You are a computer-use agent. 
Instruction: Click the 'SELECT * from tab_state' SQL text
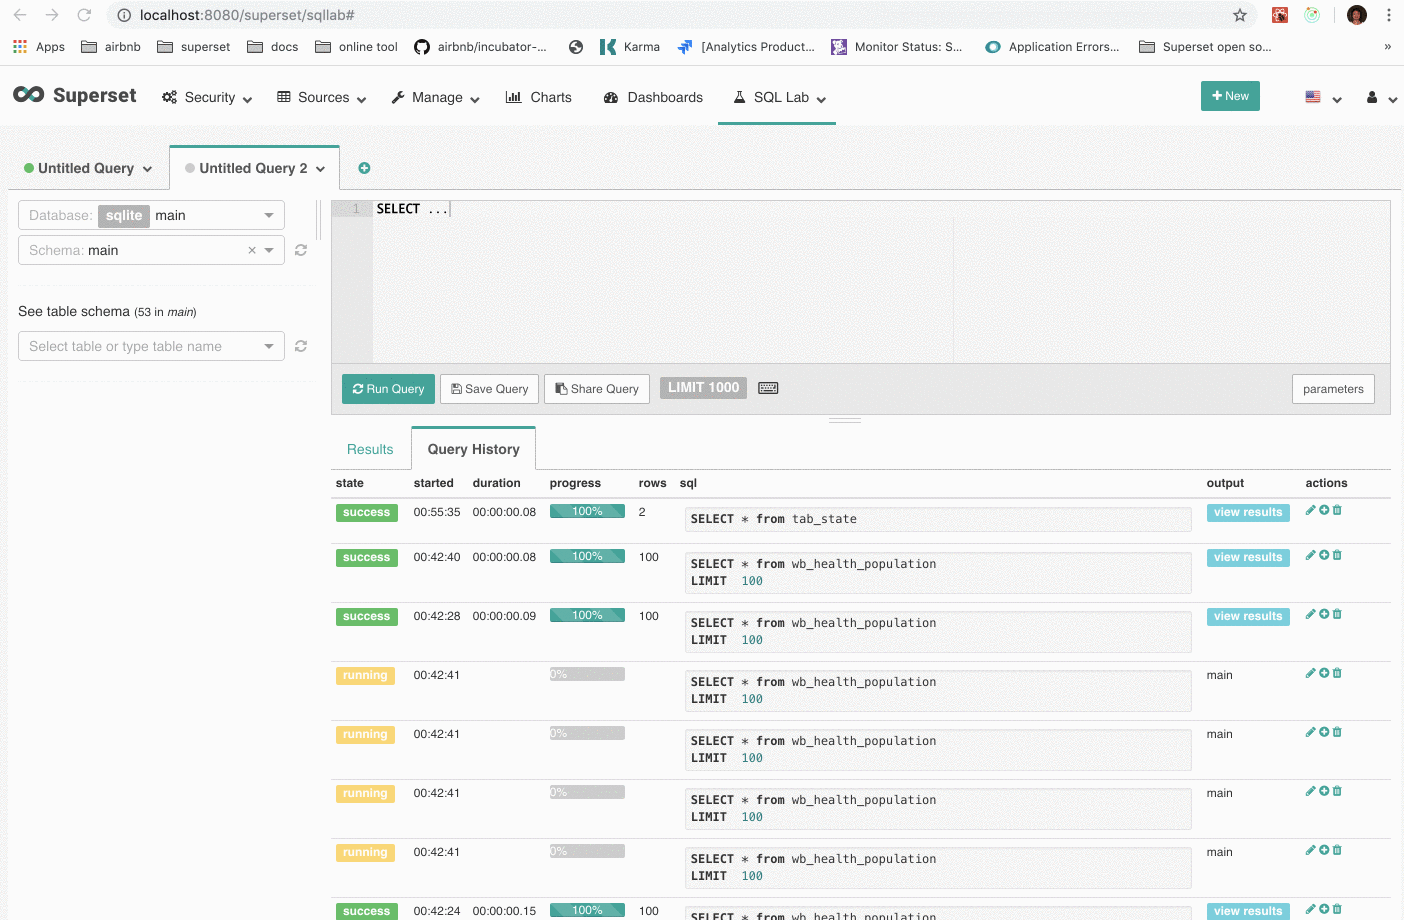click(774, 519)
